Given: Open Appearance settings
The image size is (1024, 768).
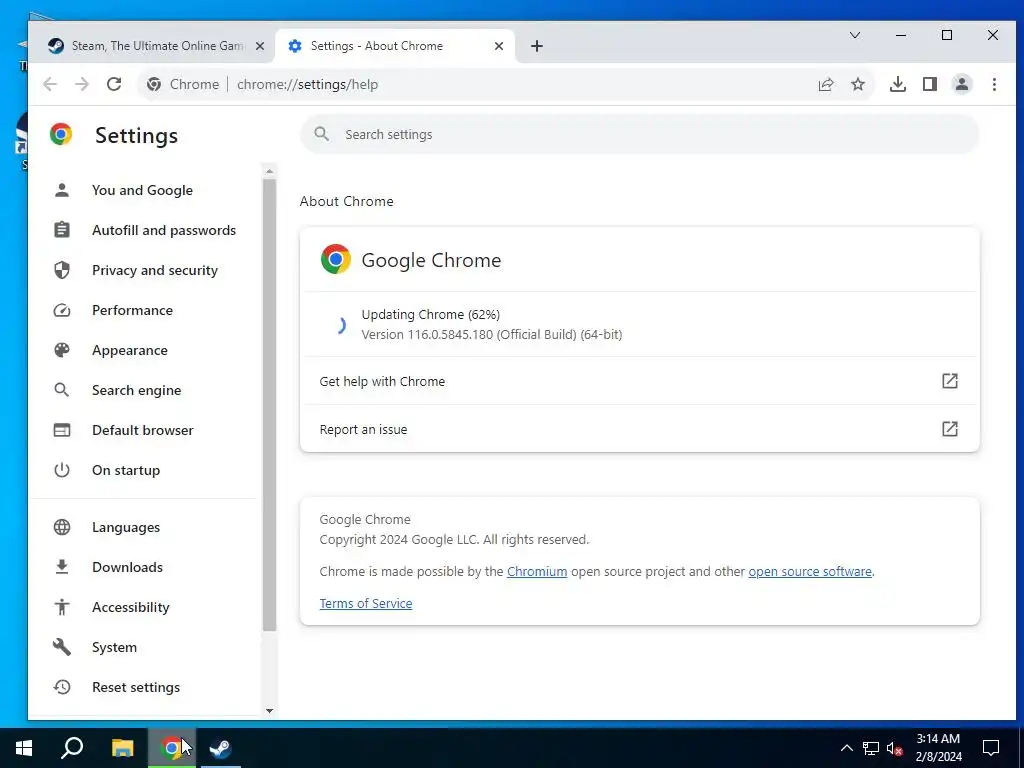Looking at the screenshot, I should 130,350.
